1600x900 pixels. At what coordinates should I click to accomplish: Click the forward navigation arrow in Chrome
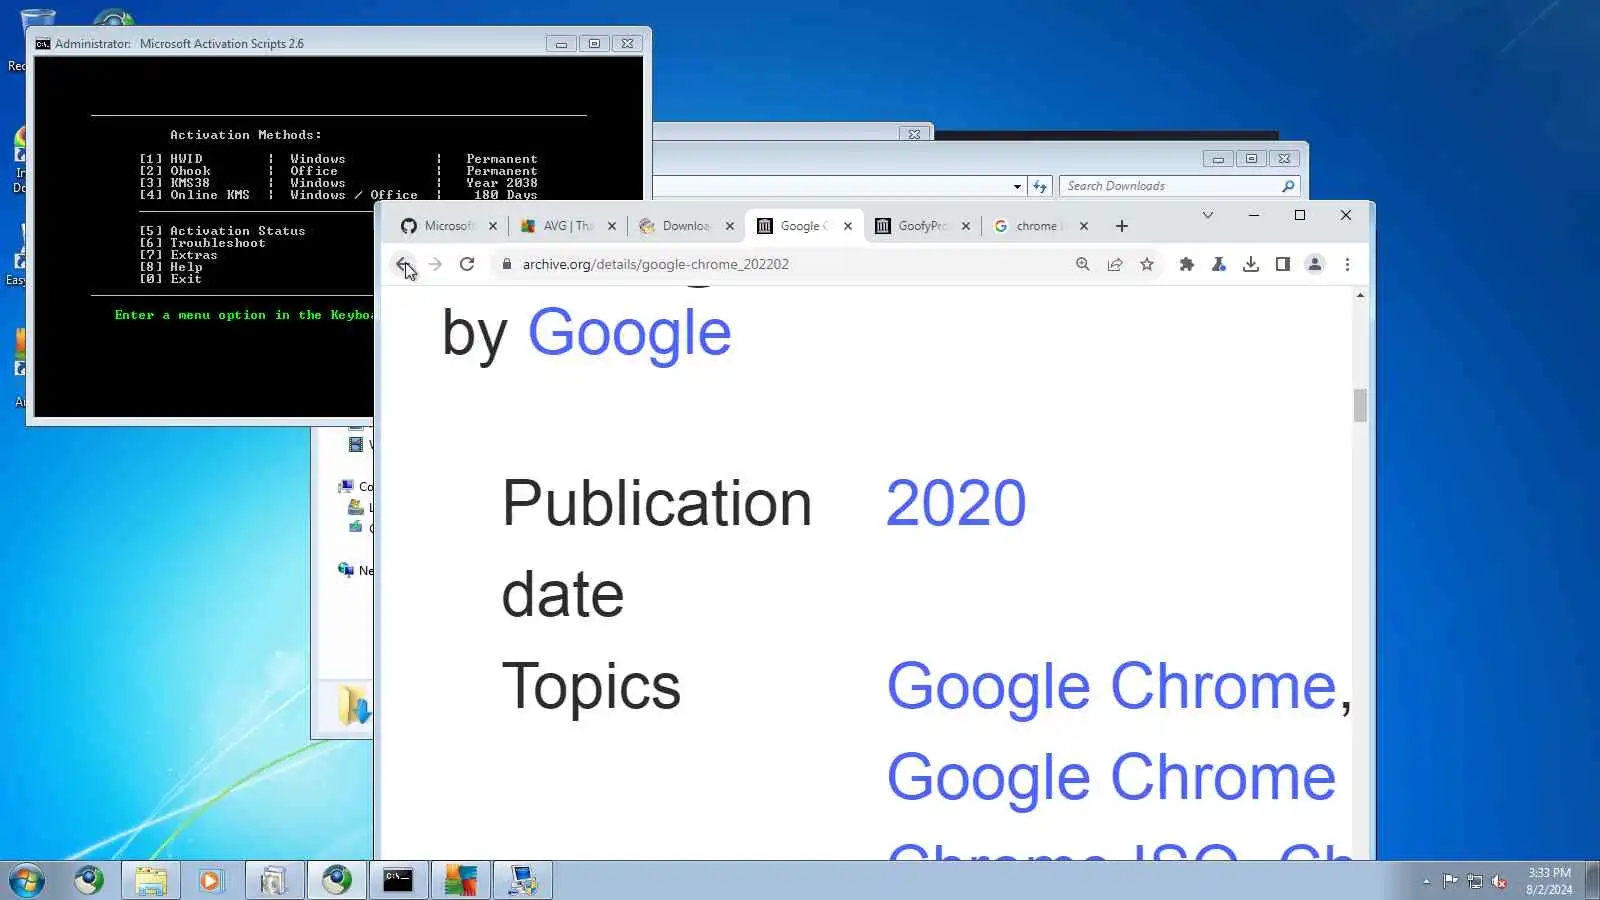(x=435, y=264)
